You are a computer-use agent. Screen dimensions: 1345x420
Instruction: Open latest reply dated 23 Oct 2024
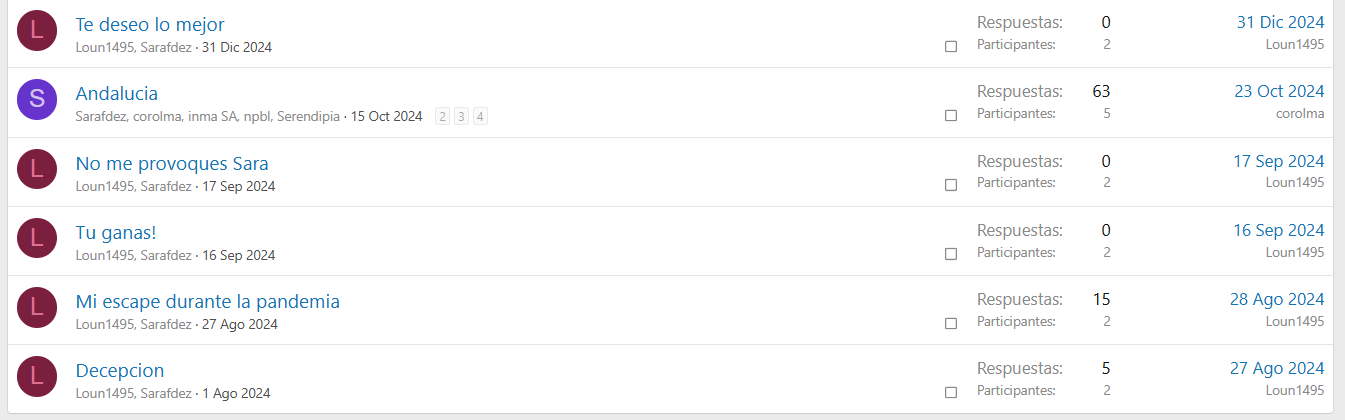(1279, 91)
